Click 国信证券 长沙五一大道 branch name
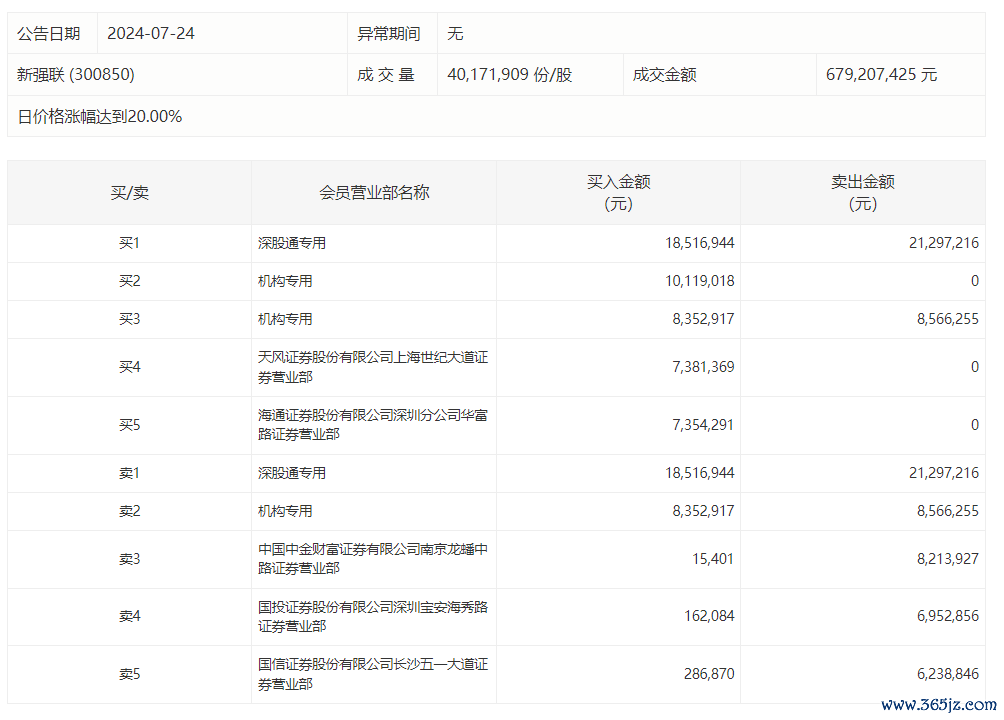1004x720 pixels. pyautogui.click(x=372, y=674)
